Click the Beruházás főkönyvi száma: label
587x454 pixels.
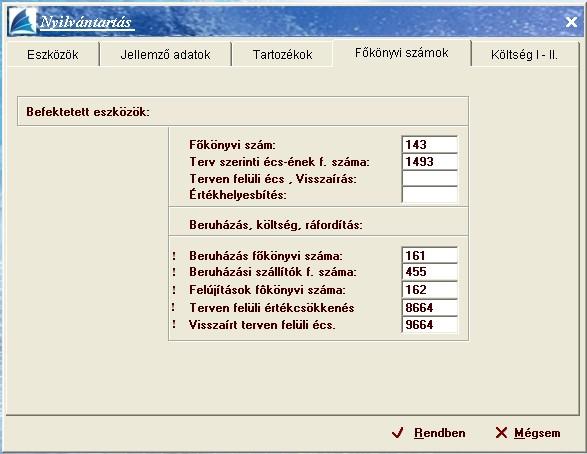266,256
